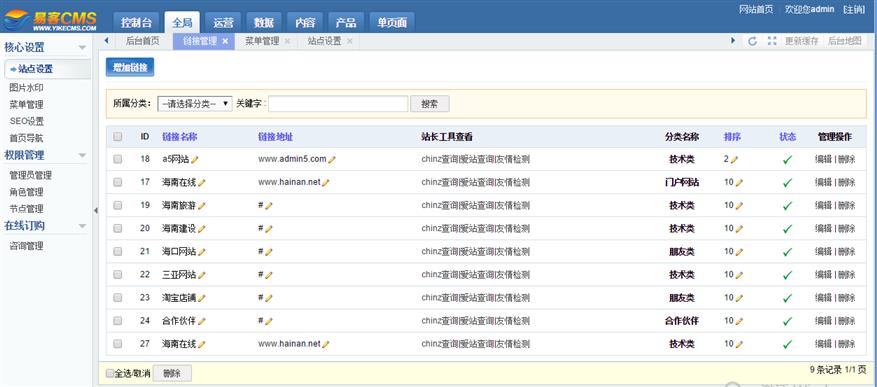Check the box for row ID 21
Viewport: 877px width, 387px height.
[x=117, y=252]
